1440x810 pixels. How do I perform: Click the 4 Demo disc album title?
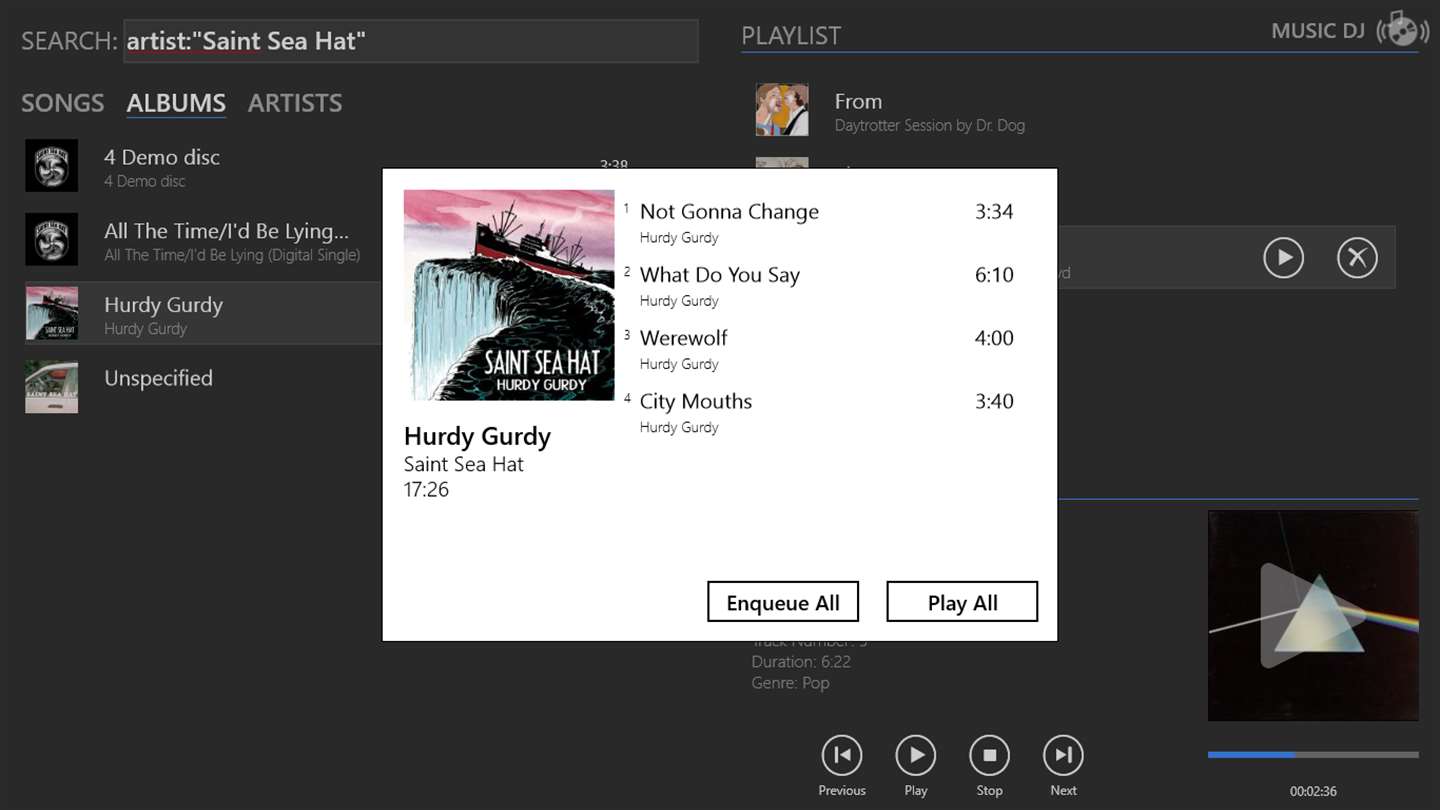pyautogui.click(x=162, y=157)
